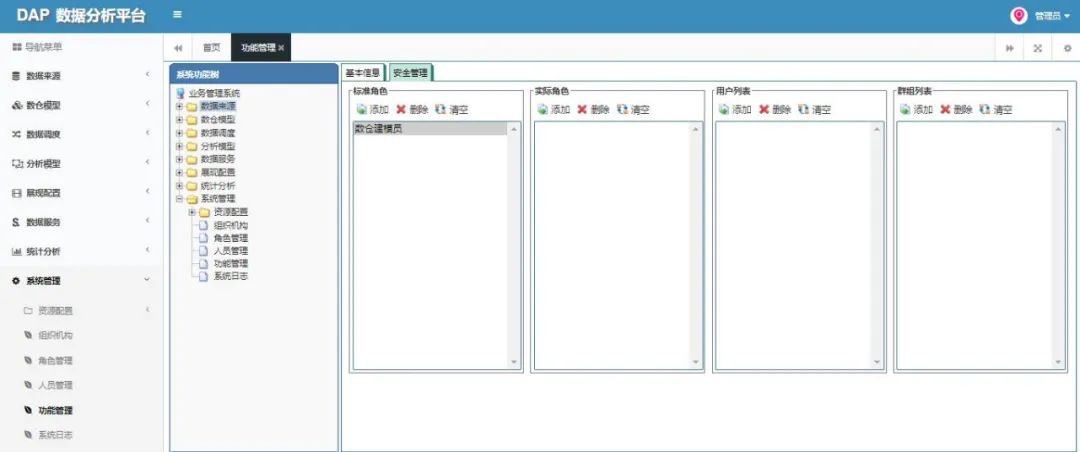Select the 展现配置 folder in the tree
This screenshot has height=452, width=1080.
[218, 172]
